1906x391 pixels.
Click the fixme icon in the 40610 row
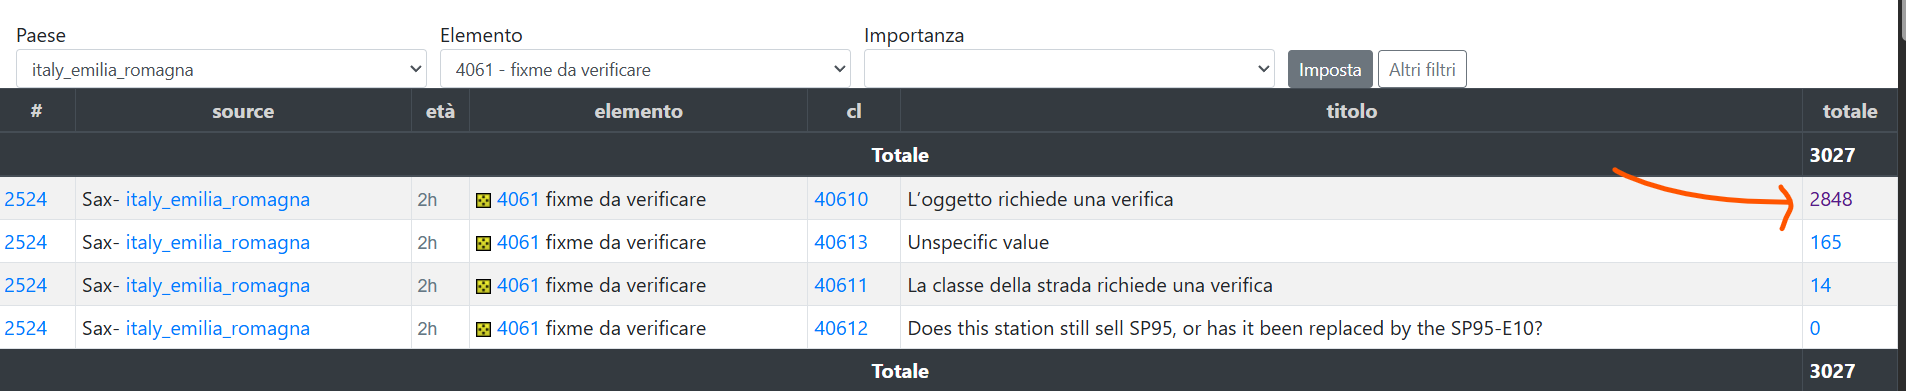pyautogui.click(x=483, y=200)
